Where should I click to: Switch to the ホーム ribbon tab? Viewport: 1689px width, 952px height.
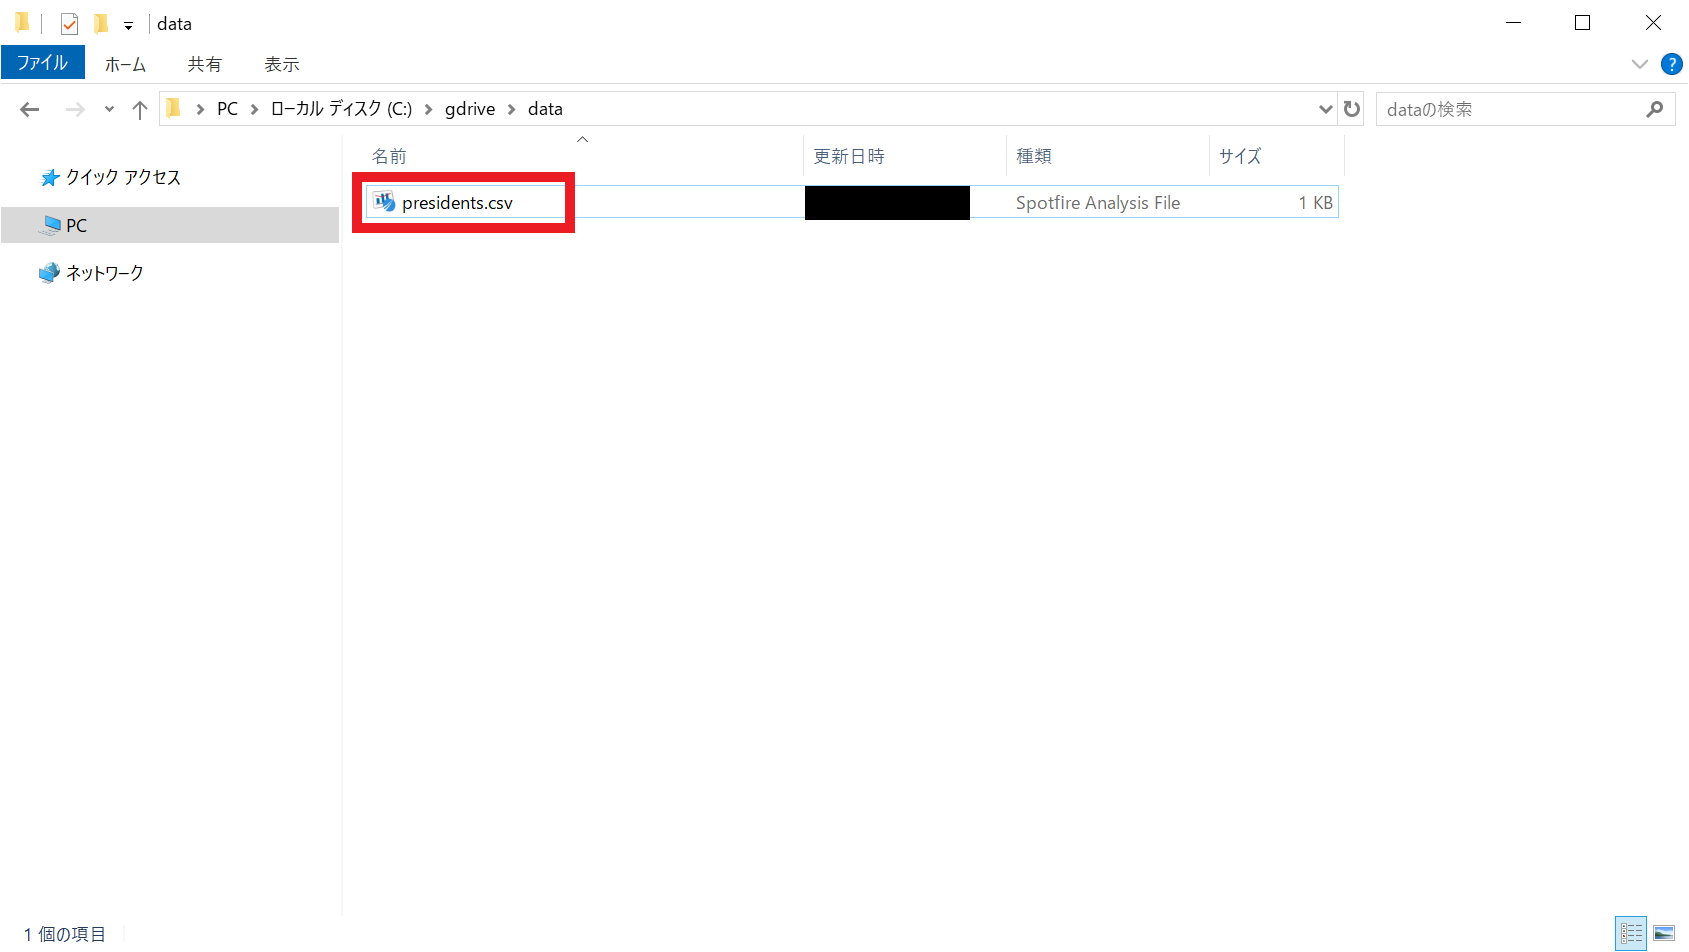click(x=125, y=64)
